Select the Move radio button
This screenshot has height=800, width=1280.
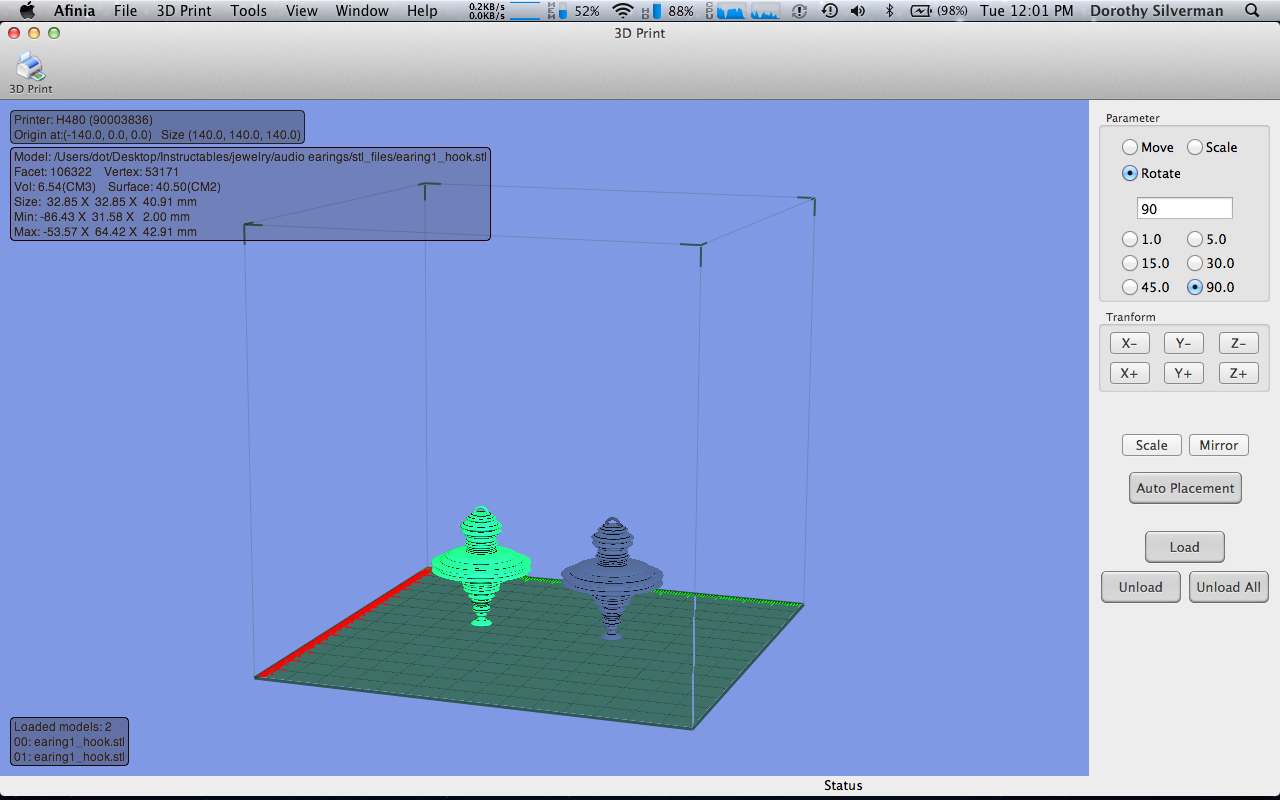1130,147
